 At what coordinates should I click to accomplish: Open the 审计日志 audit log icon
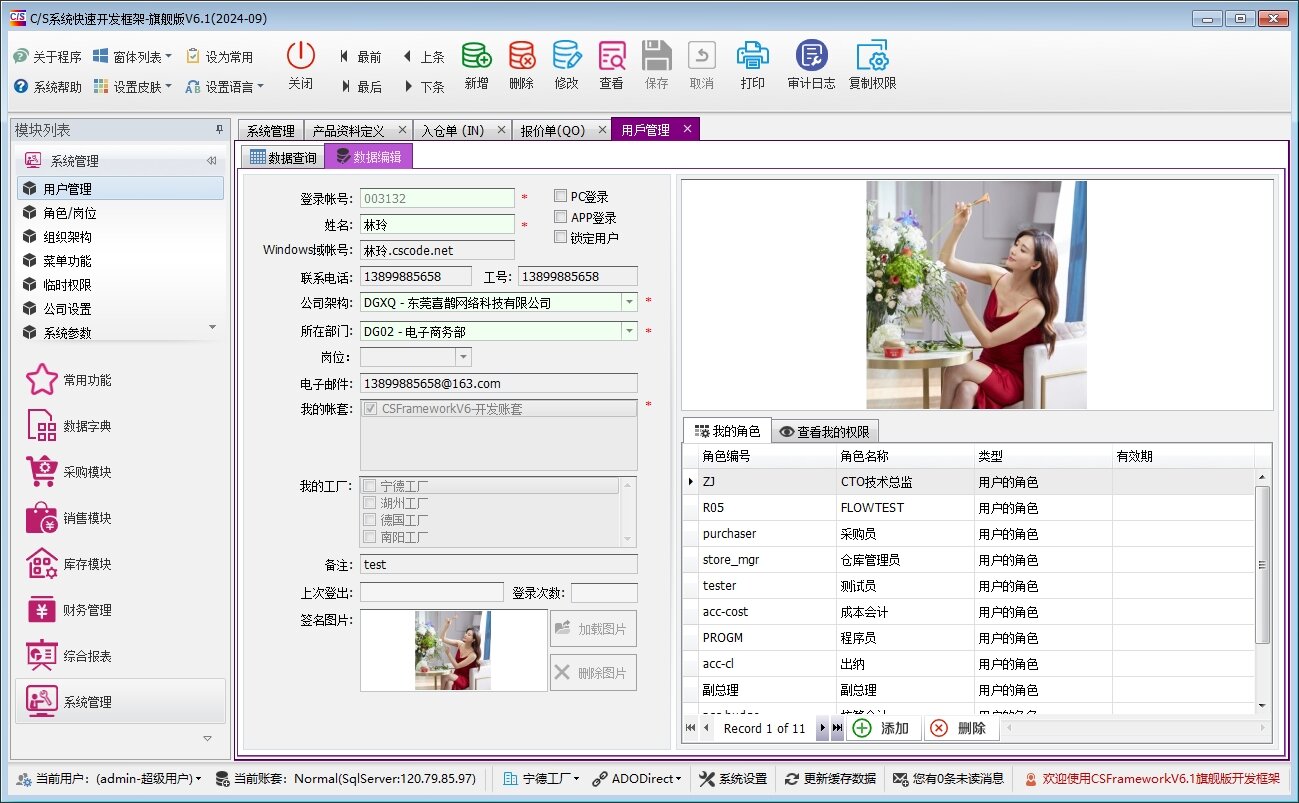pos(810,63)
